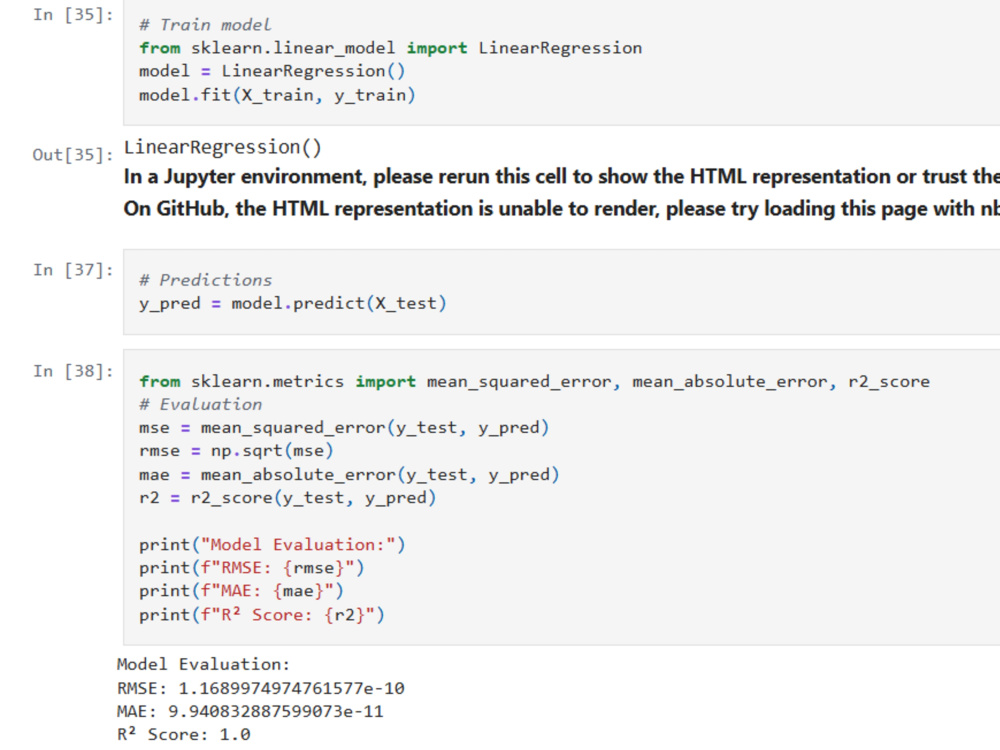Click the print("Model Evaluation:") line
The width and height of the screenshot is (1000, 750).
pos(272,545)
